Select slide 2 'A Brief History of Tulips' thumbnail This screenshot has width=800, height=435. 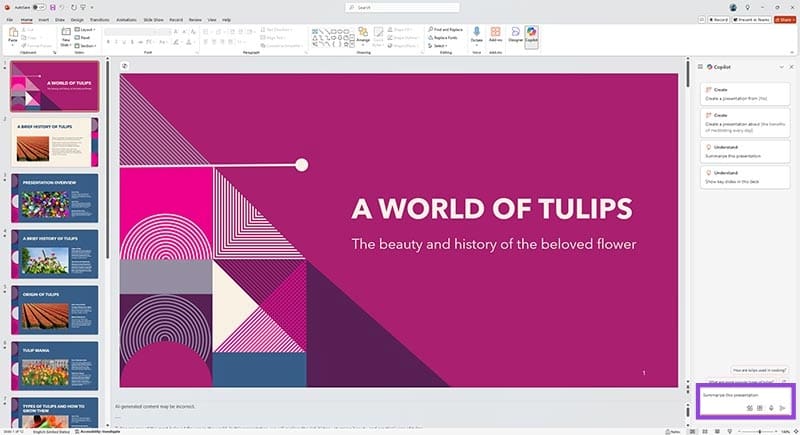point(55,142)
